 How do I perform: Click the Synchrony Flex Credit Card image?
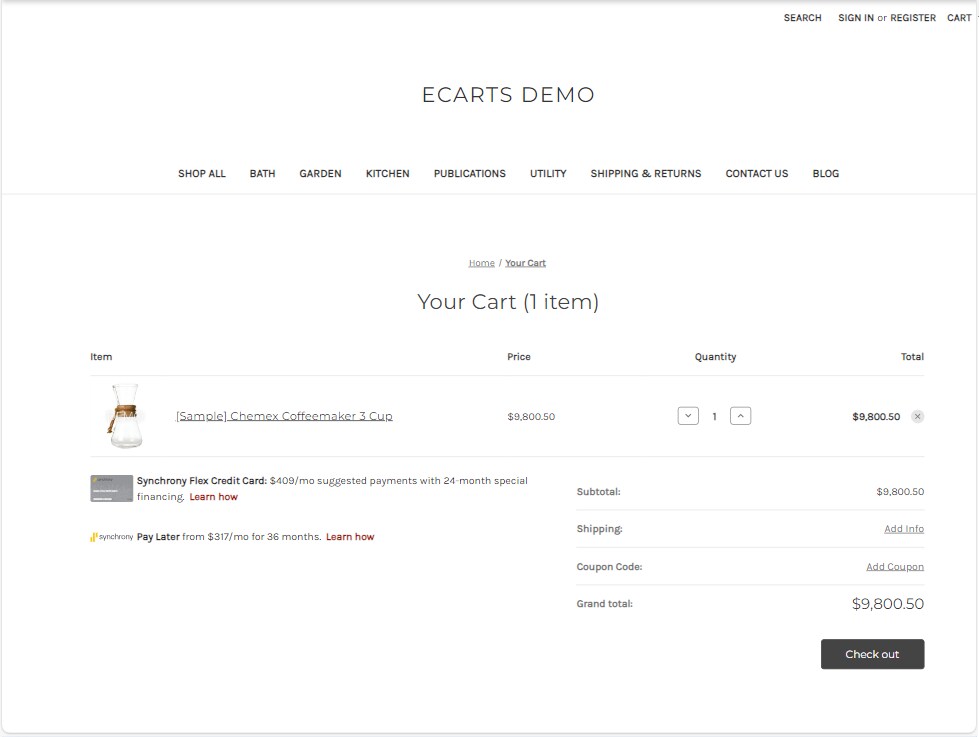click(110, 488)
